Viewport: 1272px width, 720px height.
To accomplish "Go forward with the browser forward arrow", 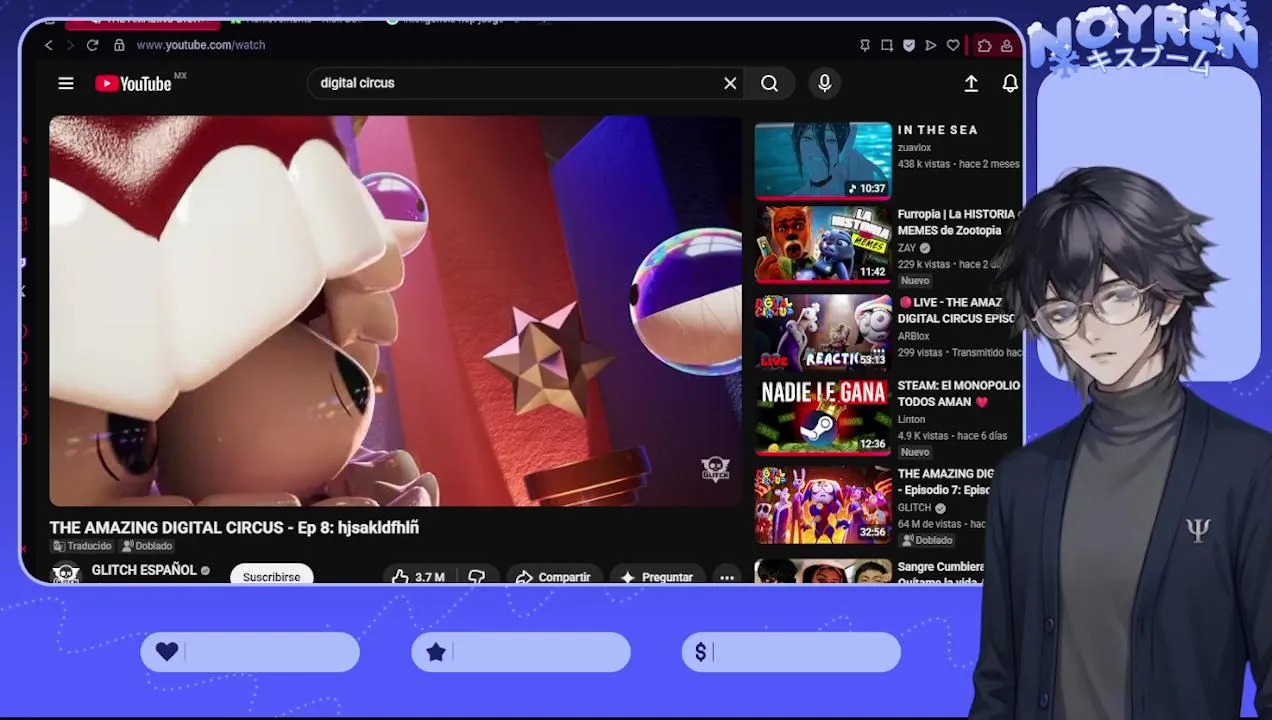I will click(x=70, y=45).
